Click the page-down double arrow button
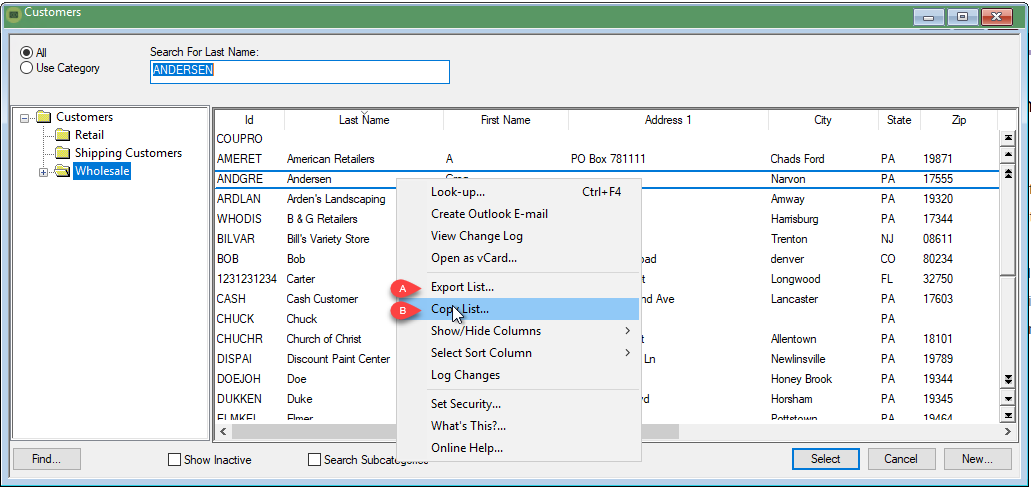This screenshot has height=488, width=1031. pos(1007,379)
